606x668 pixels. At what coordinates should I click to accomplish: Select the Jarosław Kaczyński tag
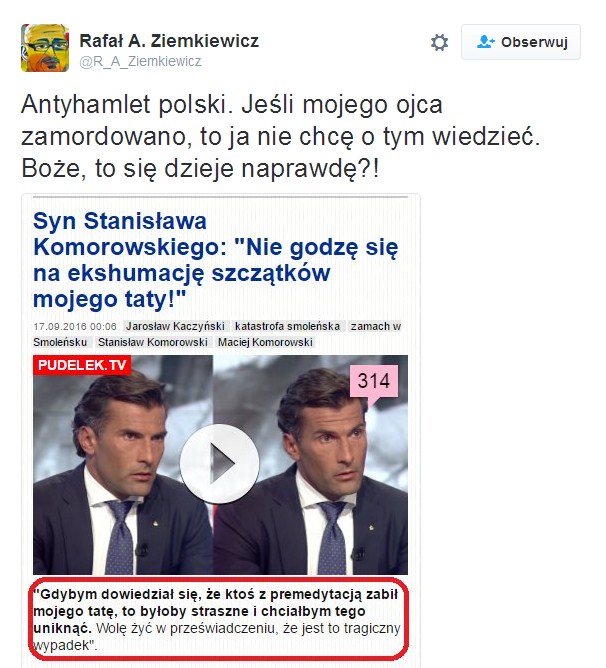[176, 326]
